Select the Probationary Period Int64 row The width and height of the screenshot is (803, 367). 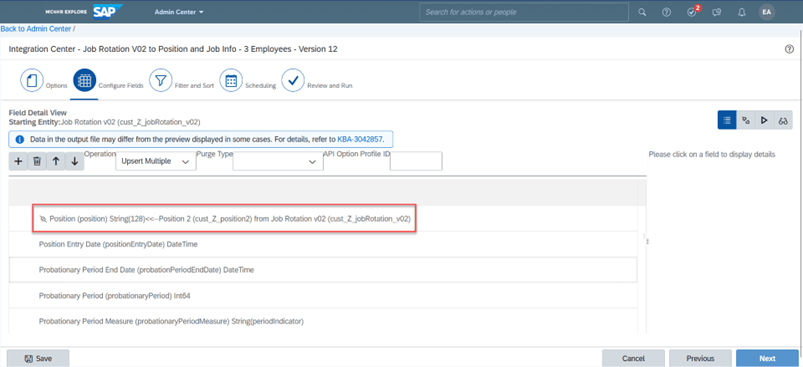coord(323,295)
